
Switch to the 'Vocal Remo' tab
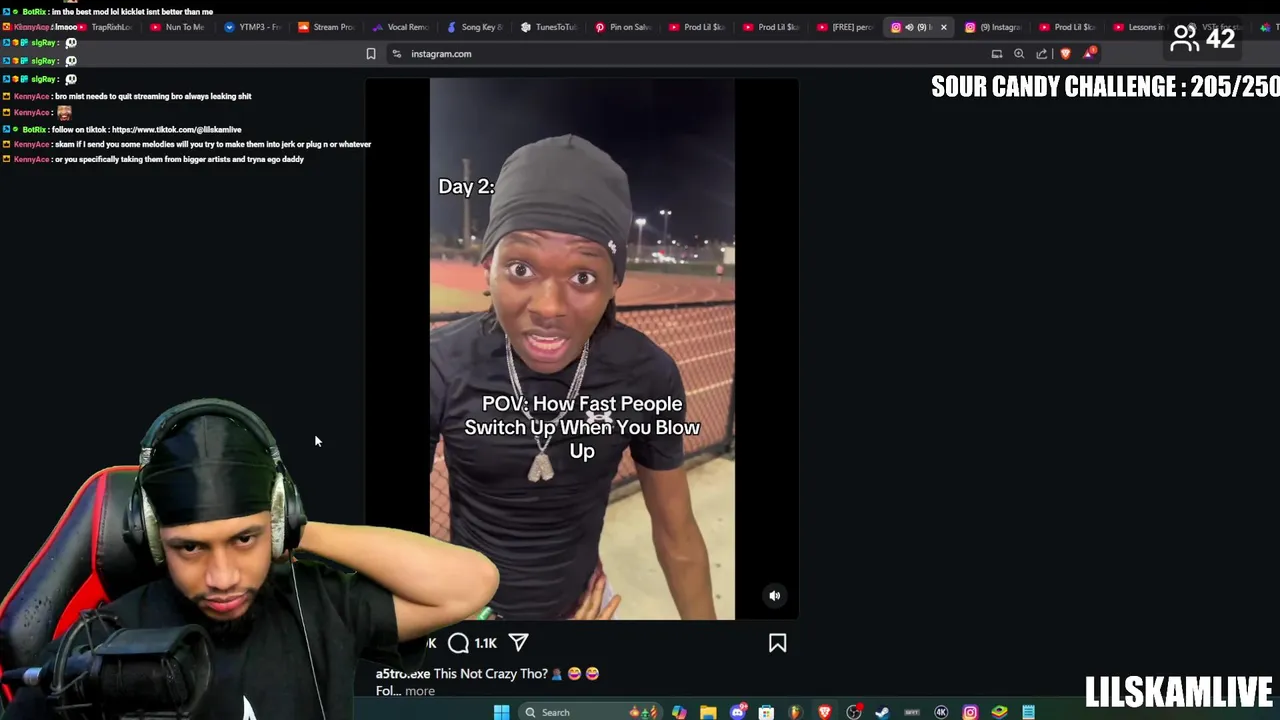point(401,27)
